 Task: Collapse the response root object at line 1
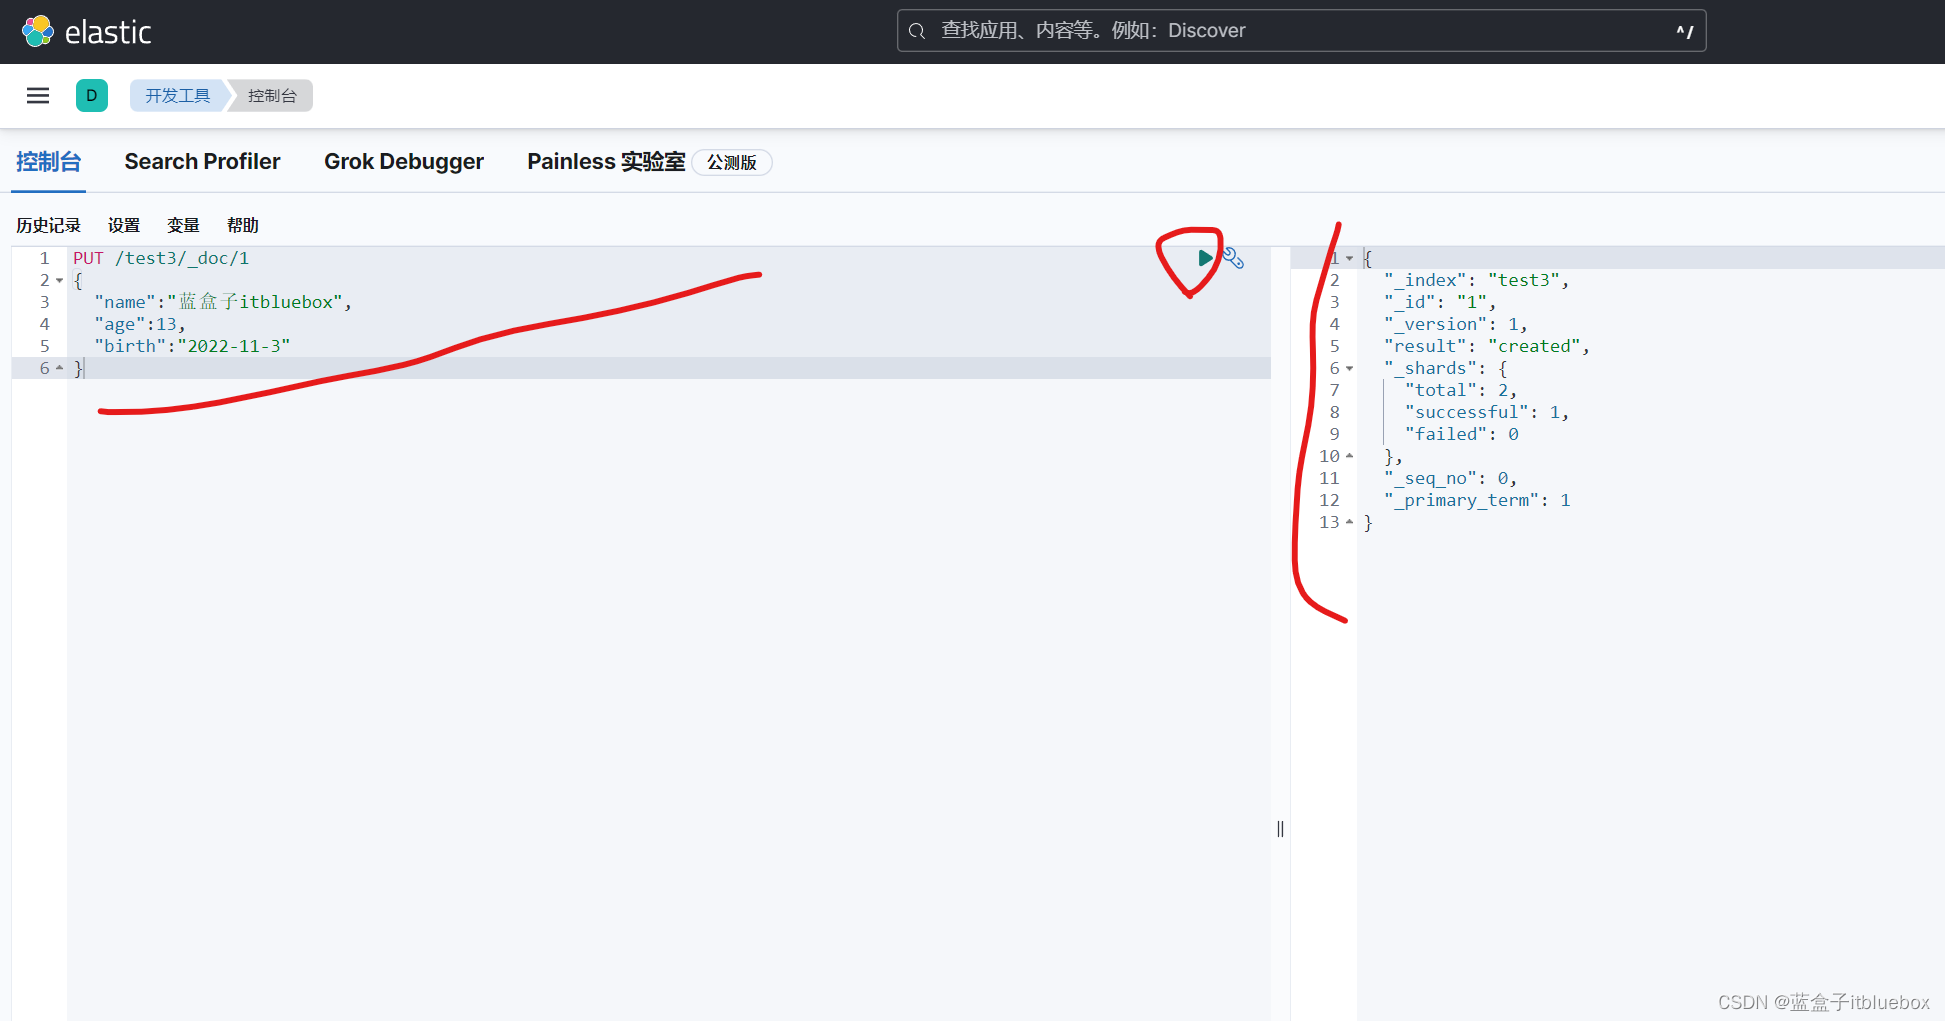point(1350,257)
